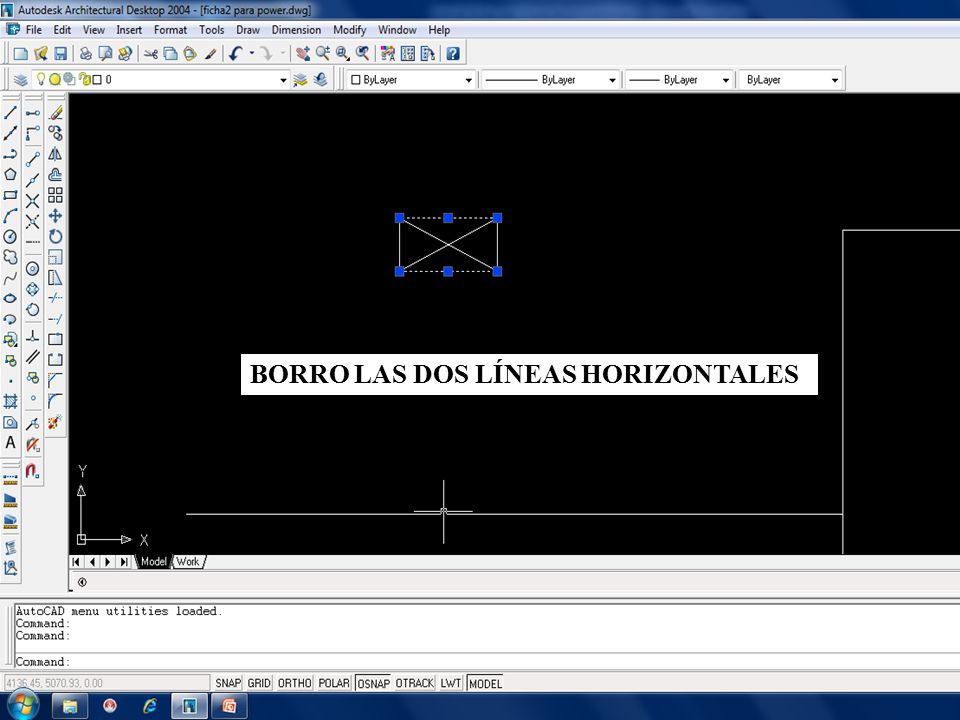Open the File menu
This screenshot has width=960, height=720.
(34, 30)
